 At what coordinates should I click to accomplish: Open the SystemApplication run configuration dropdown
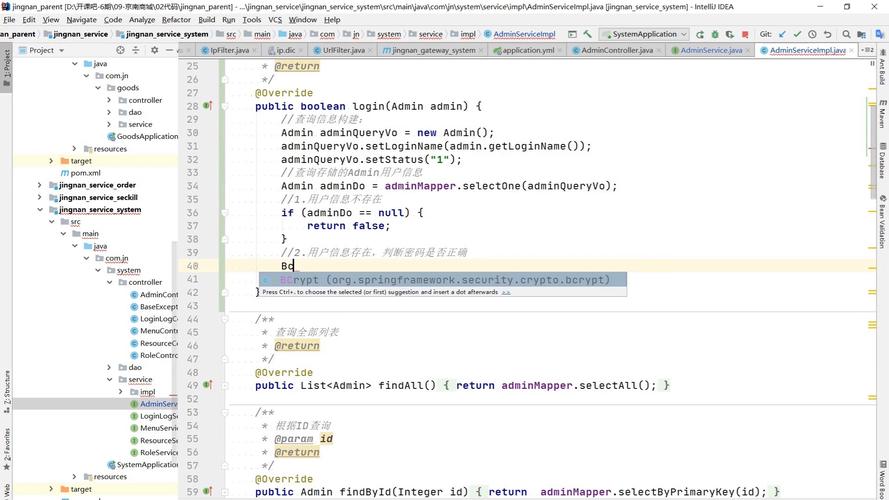(645, 34)
